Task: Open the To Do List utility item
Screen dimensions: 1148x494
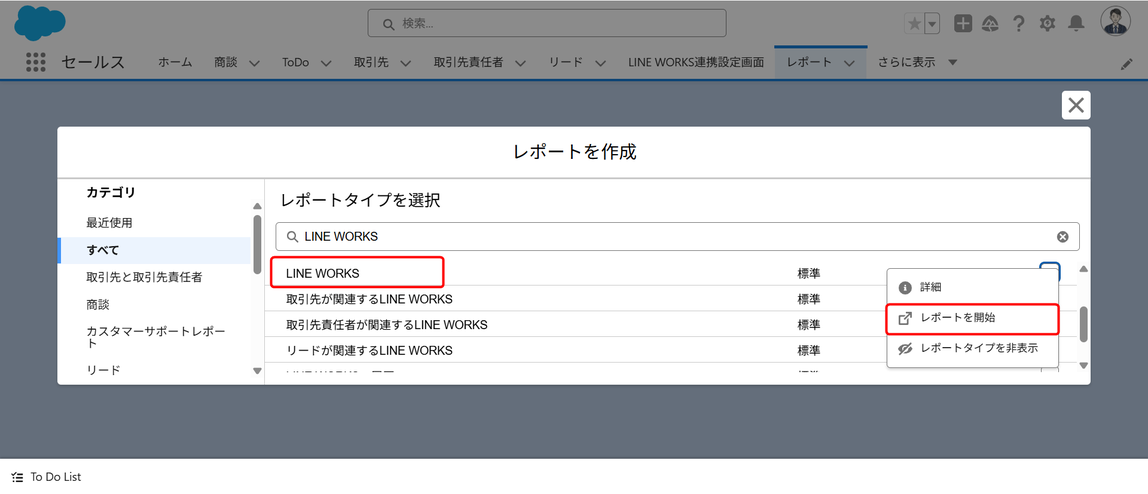Action: (x=47, y=477)
